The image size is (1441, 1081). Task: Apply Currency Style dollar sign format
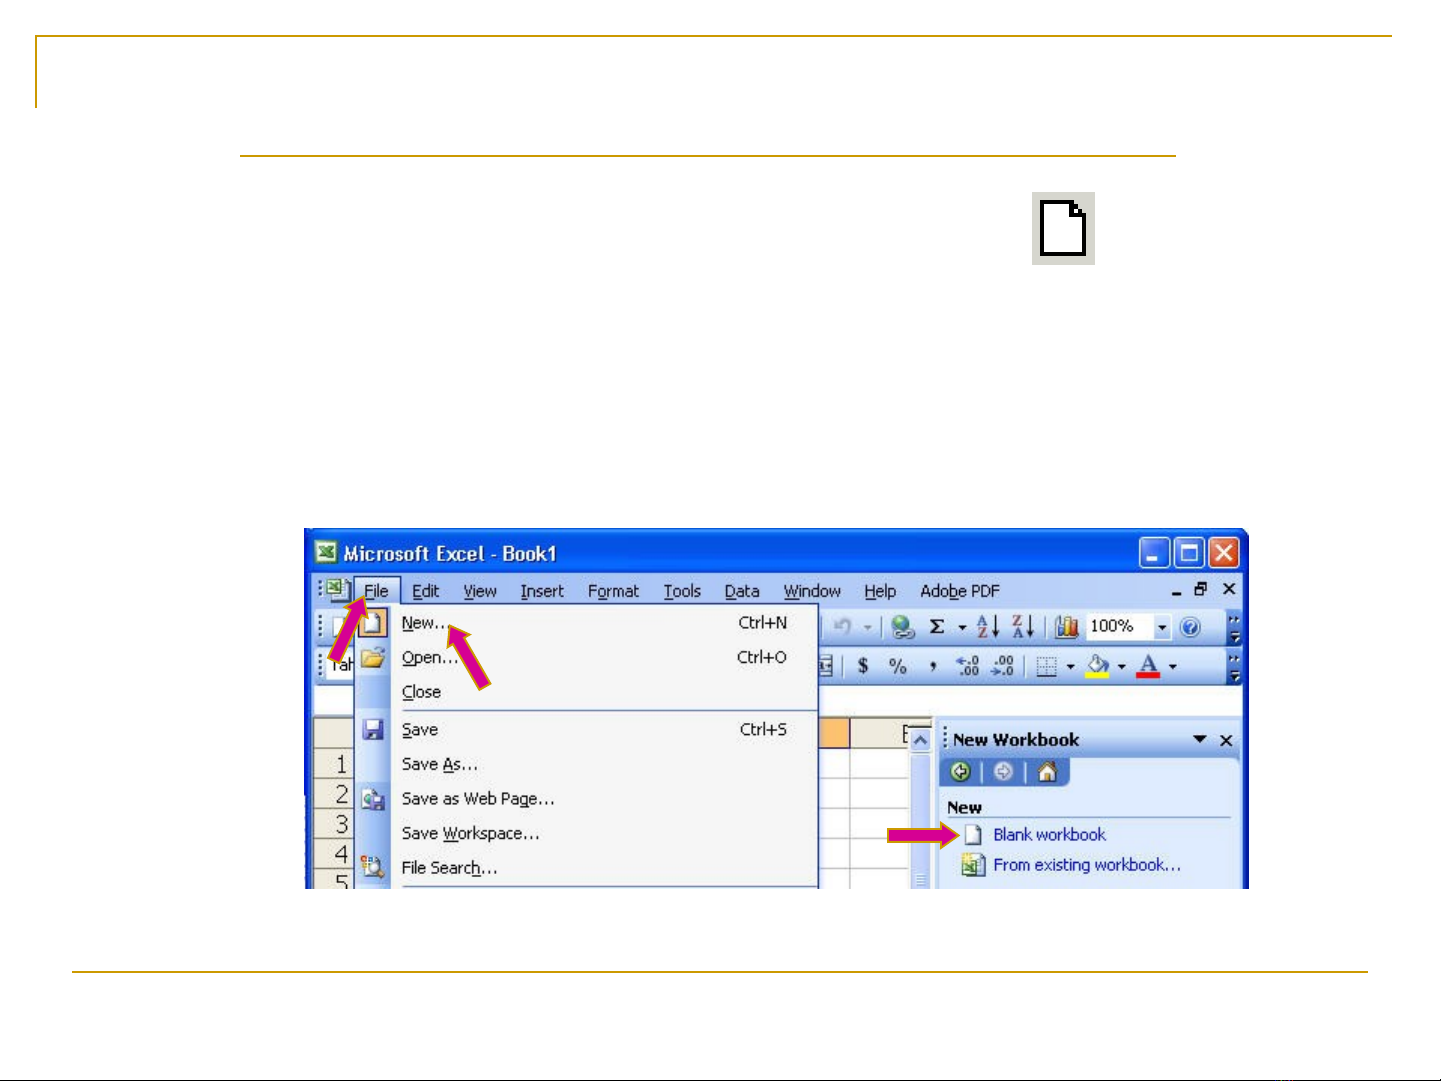click(862, 666)
